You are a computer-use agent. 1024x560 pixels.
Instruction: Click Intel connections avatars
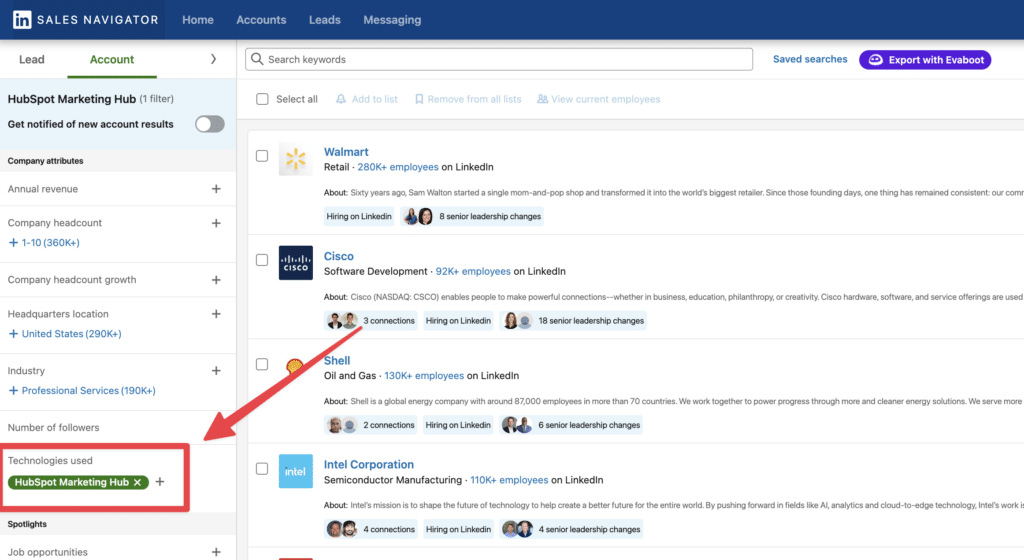(342, 529)
